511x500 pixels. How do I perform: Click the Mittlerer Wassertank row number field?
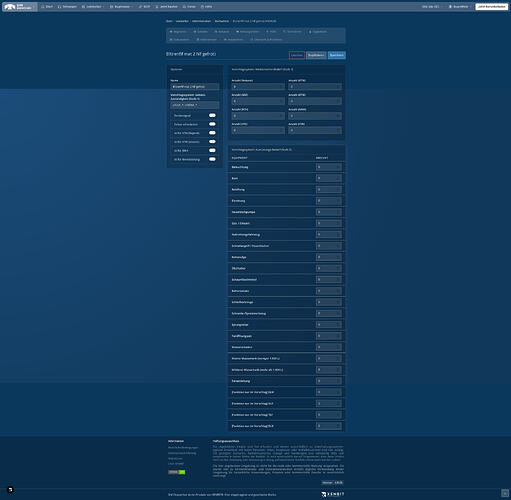[x=328, y=370]
